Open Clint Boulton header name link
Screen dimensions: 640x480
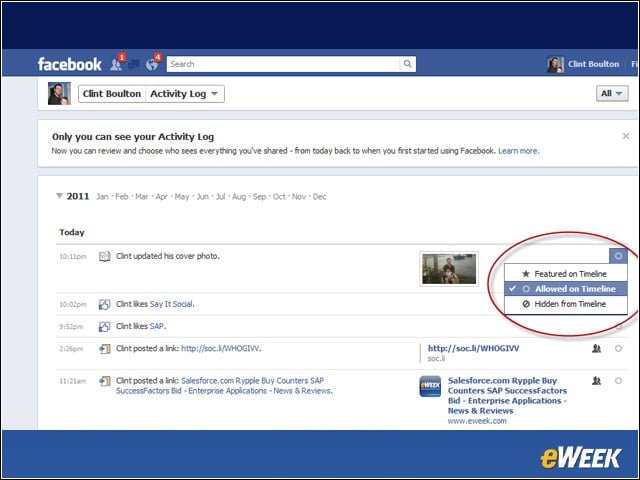pyautogui.click(x=593, y=64)
